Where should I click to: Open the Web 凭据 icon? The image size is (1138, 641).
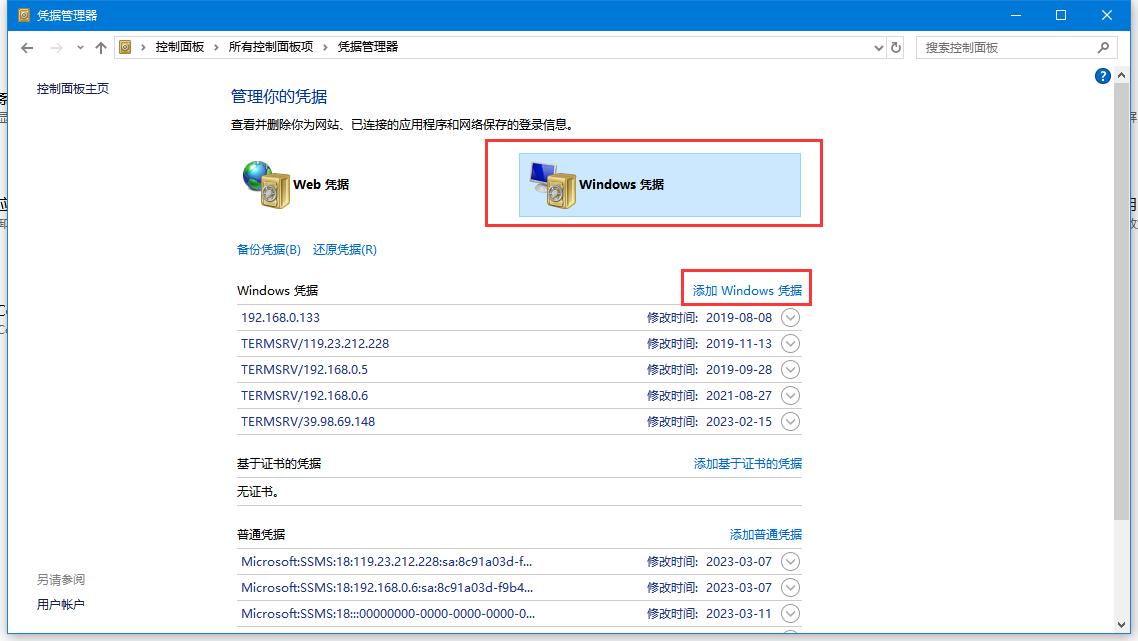[295, 182]
